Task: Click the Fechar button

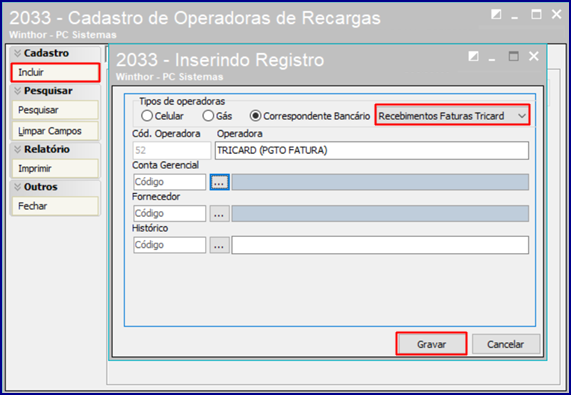Action: (55, 206)
